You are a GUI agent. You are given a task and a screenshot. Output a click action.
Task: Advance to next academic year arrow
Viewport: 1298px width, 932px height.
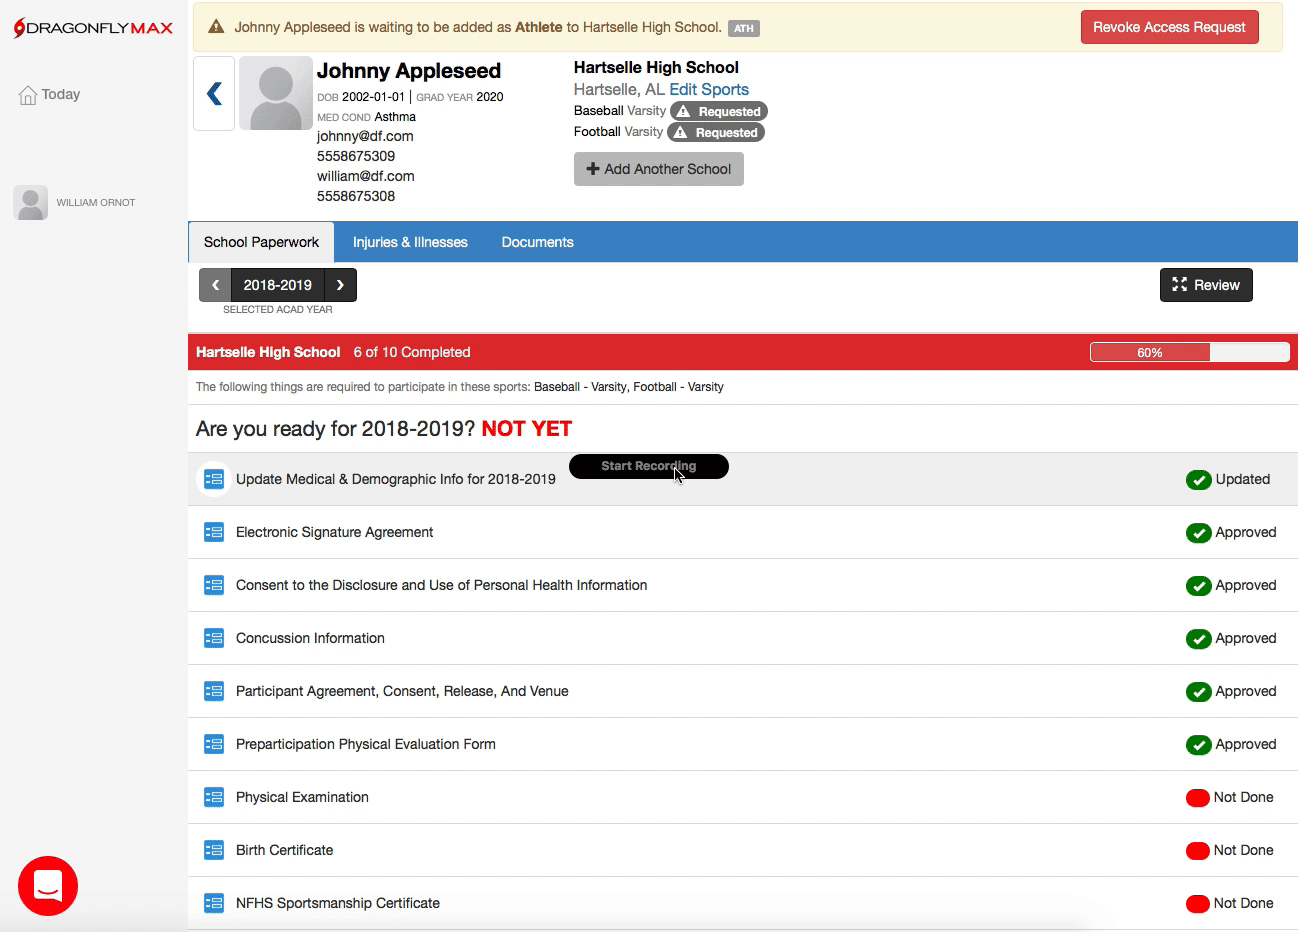[340, 285]
